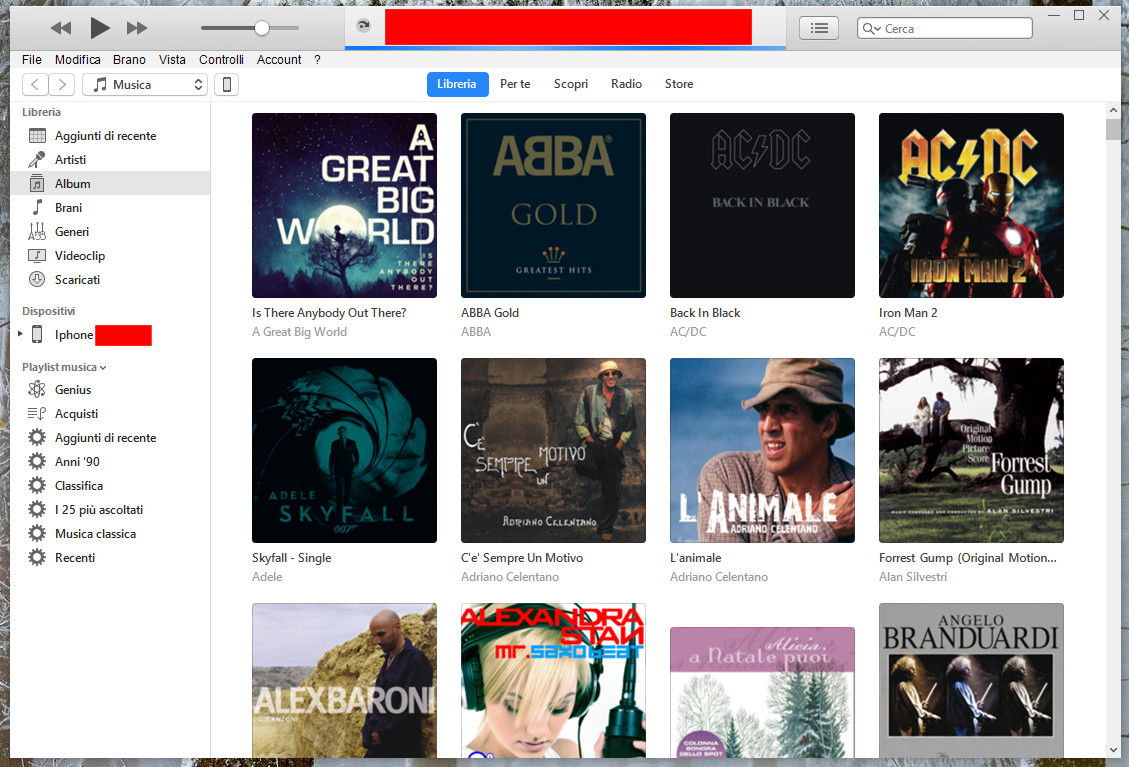This screenshot has height=767, width=1129.
Task: Open the Skyfall album cover
Action: (x=344, y=450)
